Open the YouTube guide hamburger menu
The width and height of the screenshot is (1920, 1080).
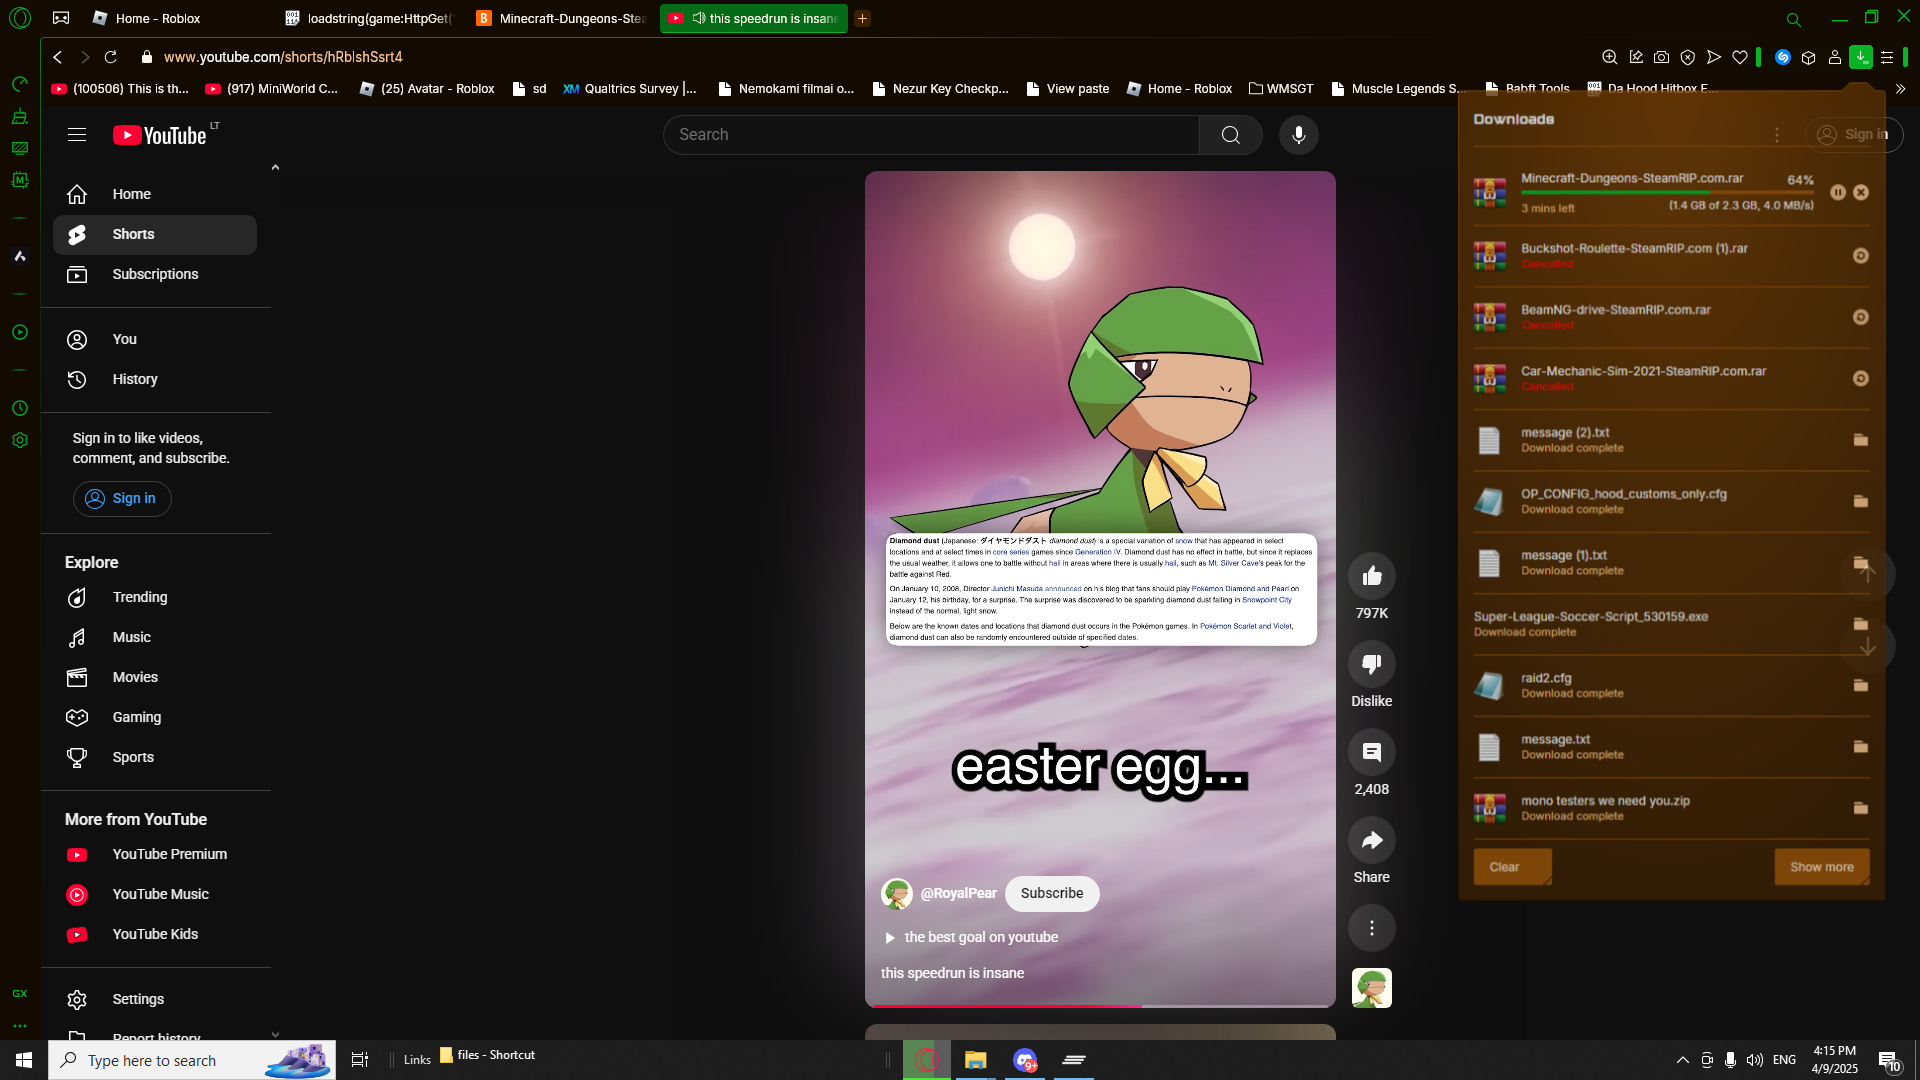coord(77,135)
